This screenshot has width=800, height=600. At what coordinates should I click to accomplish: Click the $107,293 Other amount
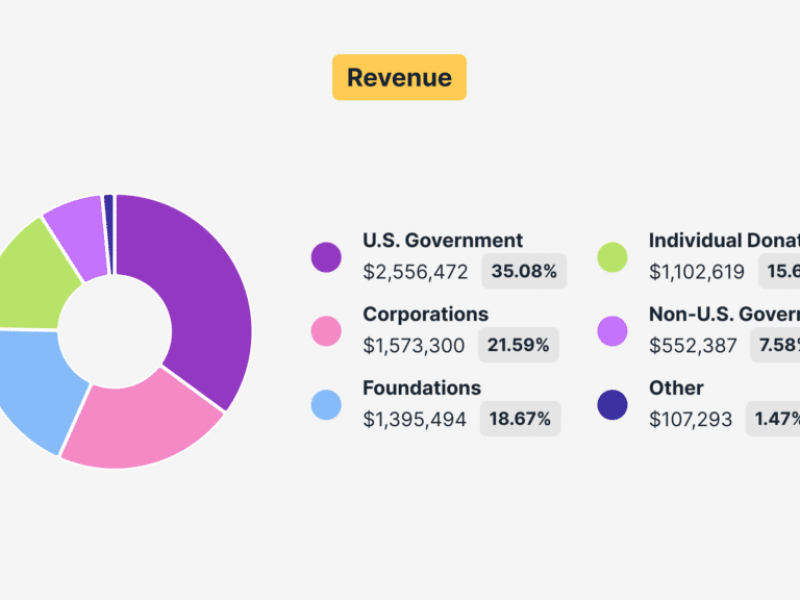pyautogui.click(x=690, y=419)
